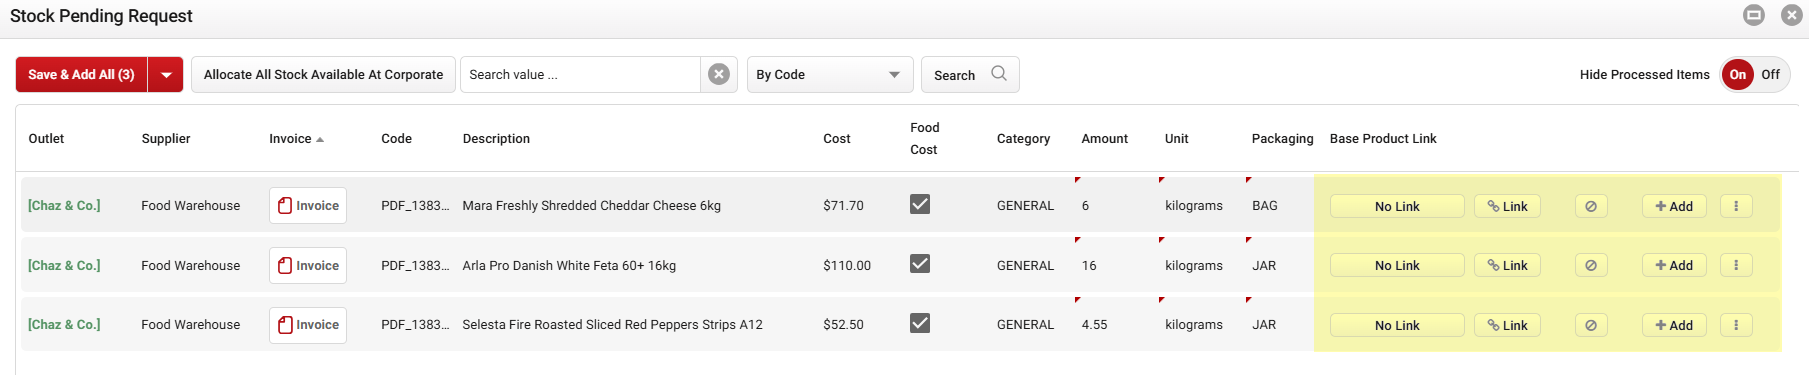
Task: Click No Link in Selesta Red Peppers row
Action: pyautogui.click(x=1397, y=325)
